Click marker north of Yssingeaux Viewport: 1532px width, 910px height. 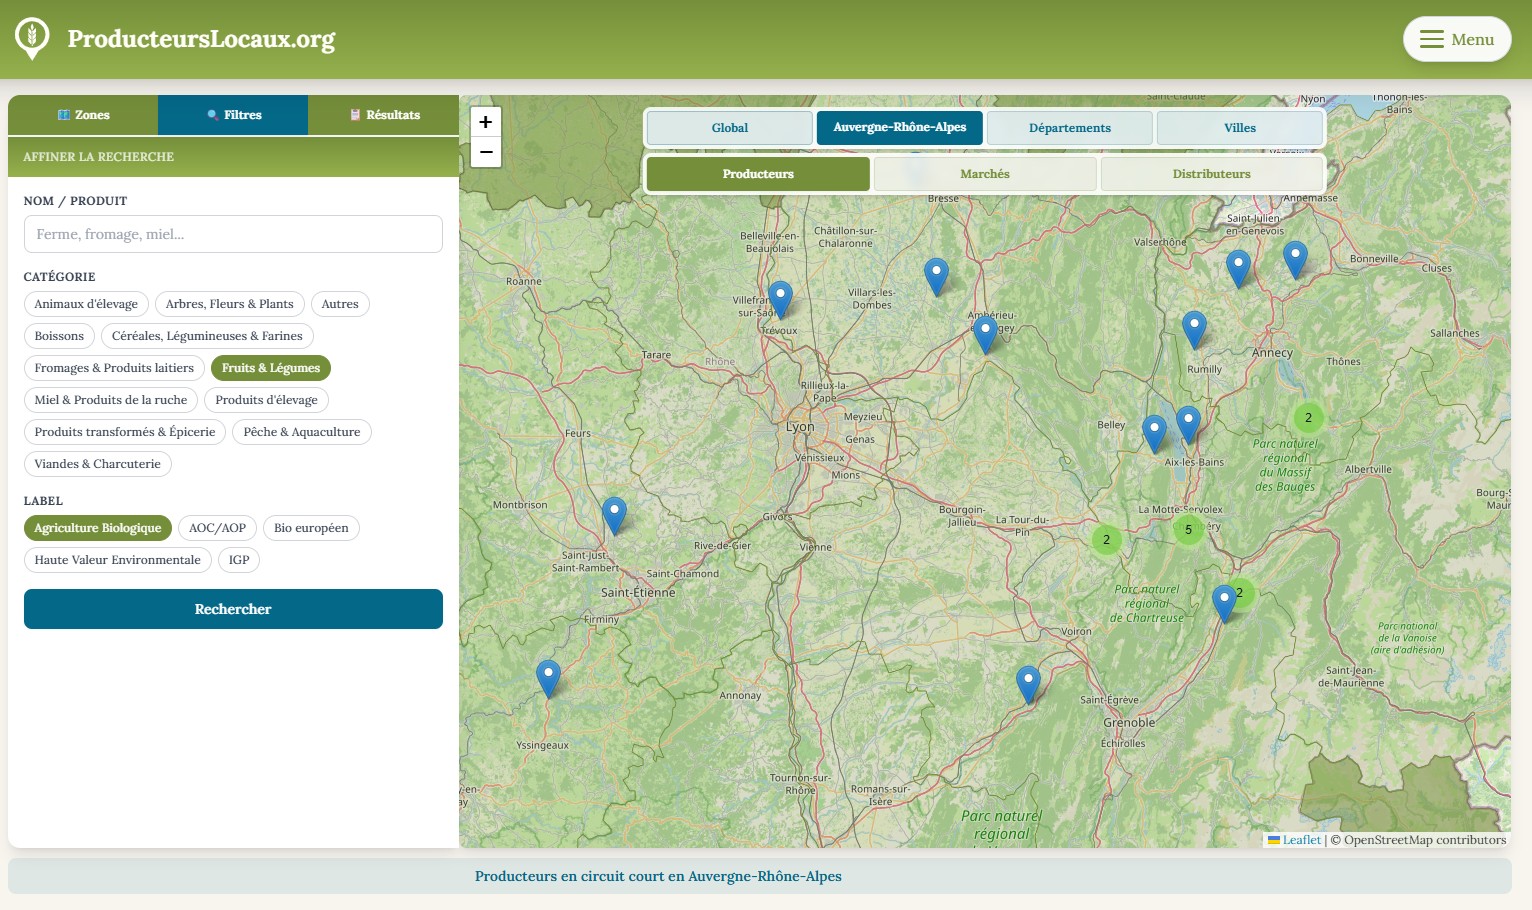coord(548,678)
